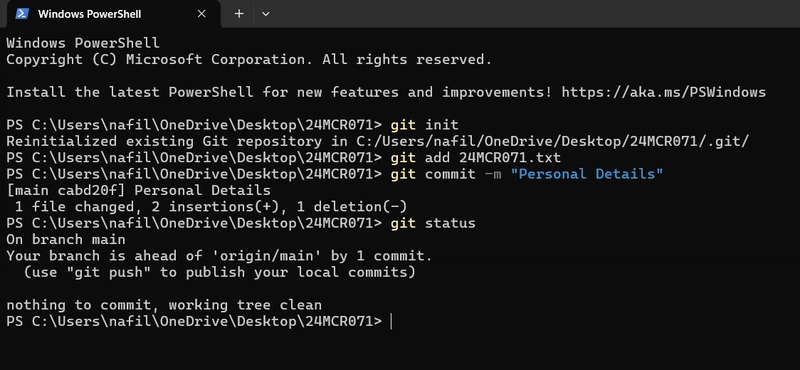Click the last empty prompt line

(199, 322)
